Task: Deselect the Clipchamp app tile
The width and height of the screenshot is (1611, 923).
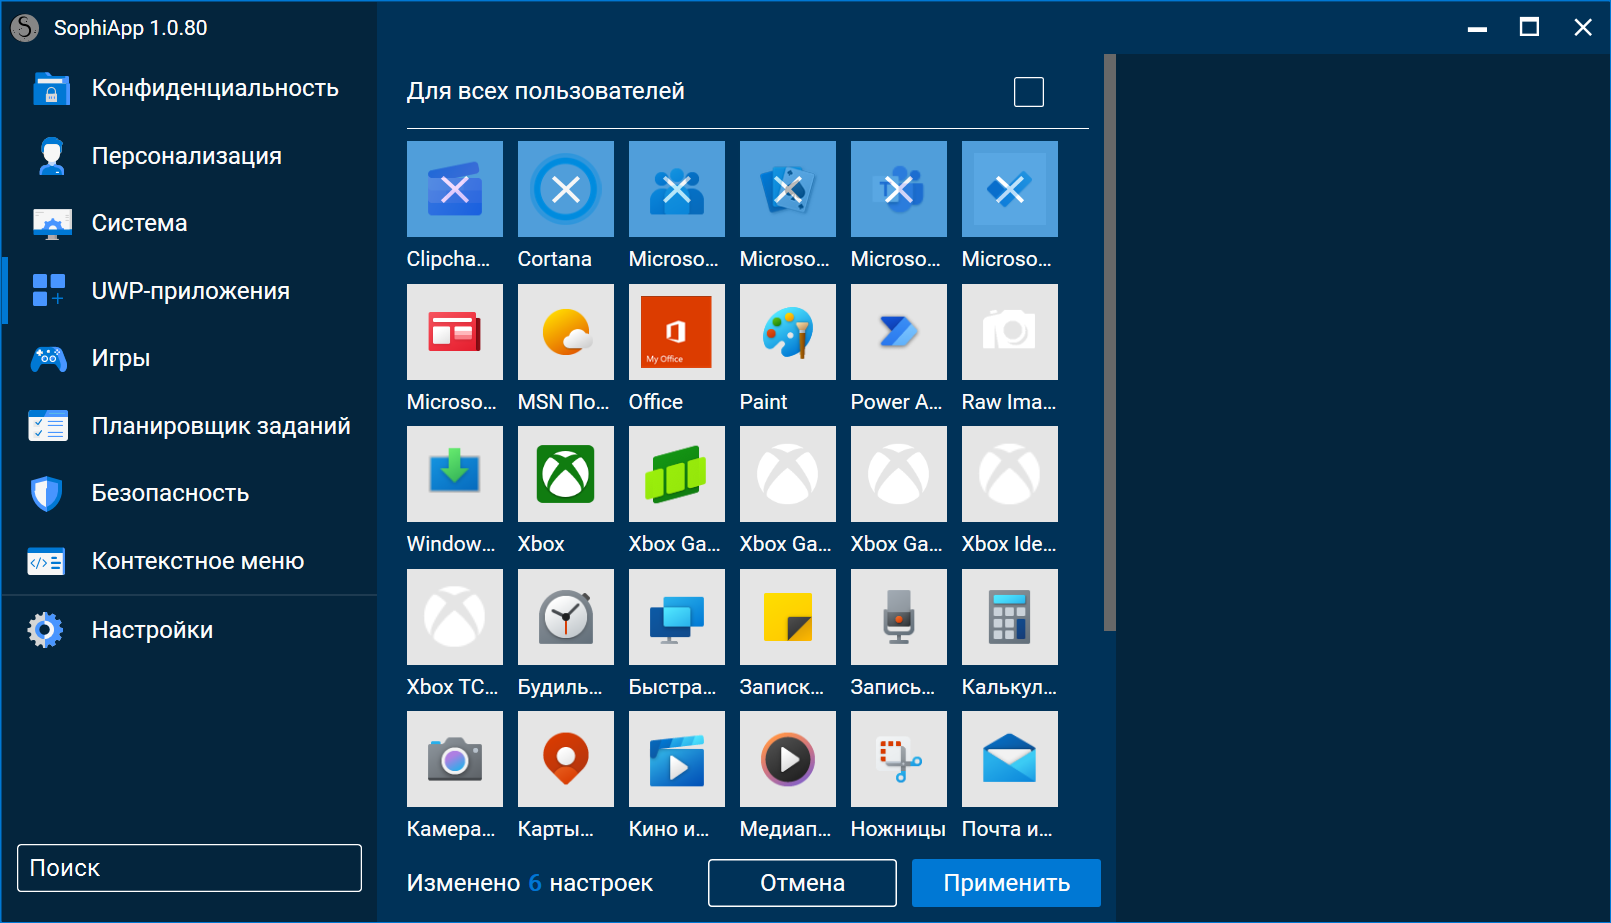Action: click(x=455, y=189)
